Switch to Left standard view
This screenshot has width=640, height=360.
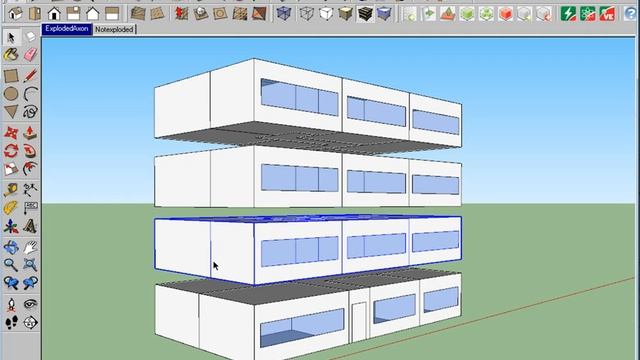[111, 13]
